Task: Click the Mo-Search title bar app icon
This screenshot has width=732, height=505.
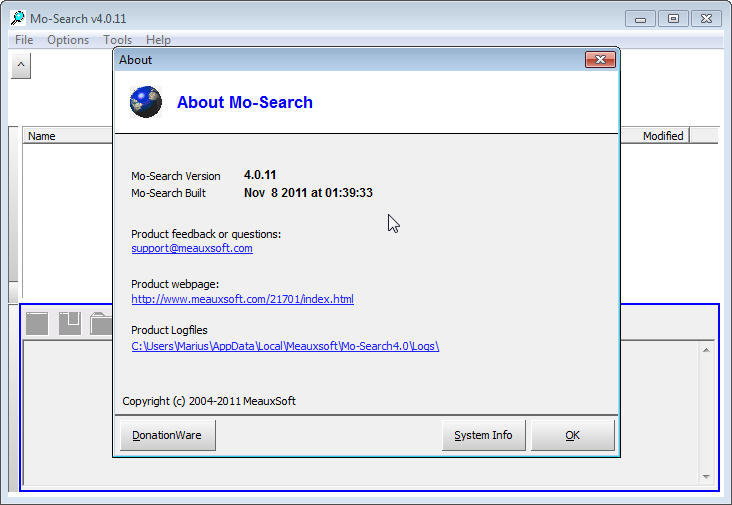Action: click(18, 18)
